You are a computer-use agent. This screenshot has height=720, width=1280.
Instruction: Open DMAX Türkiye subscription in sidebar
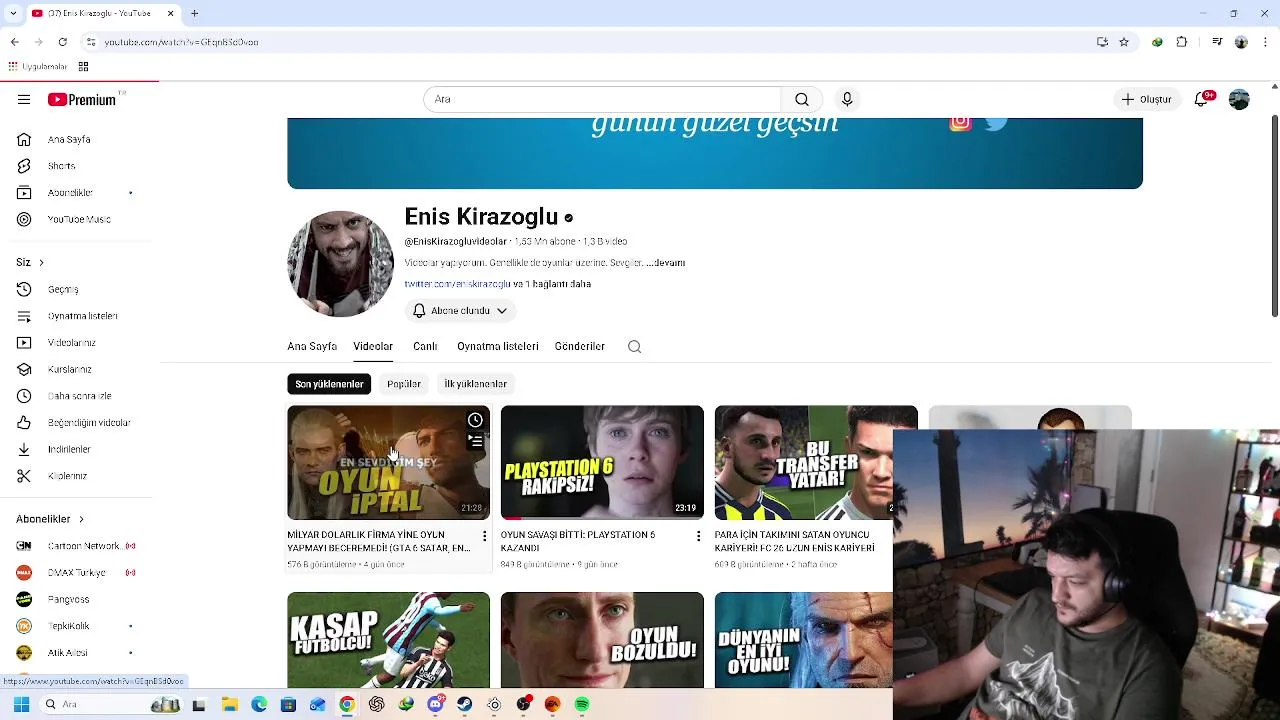(x=80, y=573)
